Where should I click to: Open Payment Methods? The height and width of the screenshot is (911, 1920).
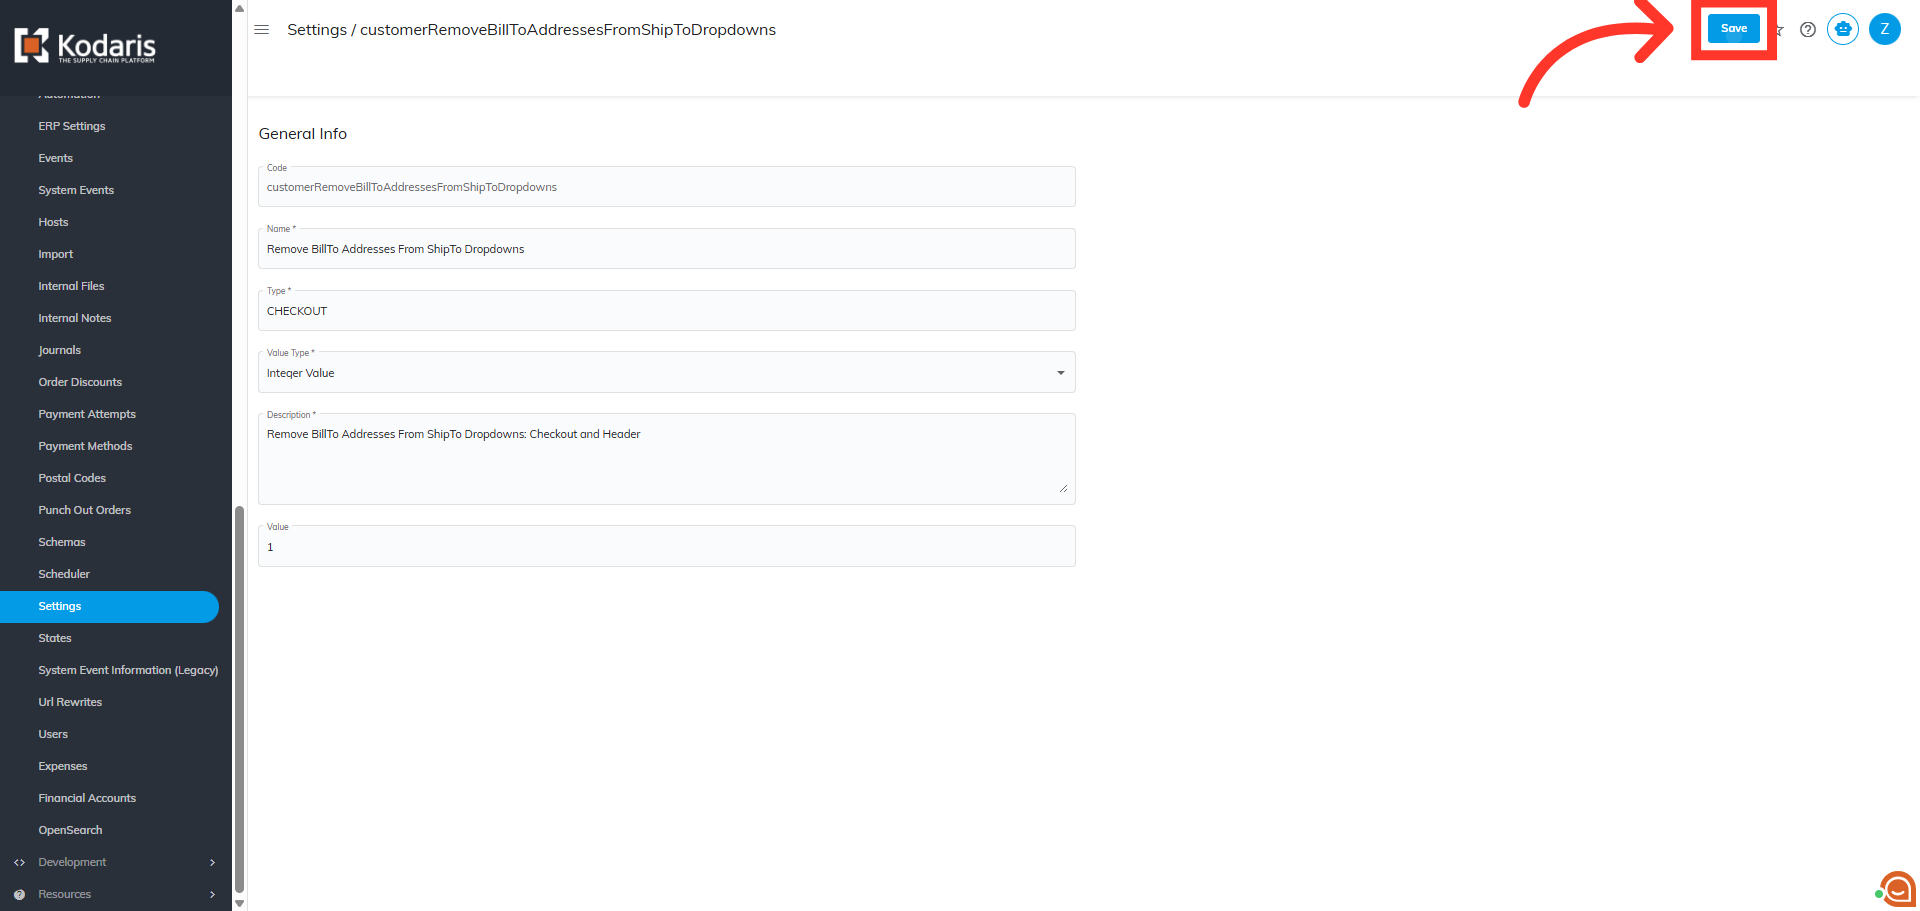point(85,446)
